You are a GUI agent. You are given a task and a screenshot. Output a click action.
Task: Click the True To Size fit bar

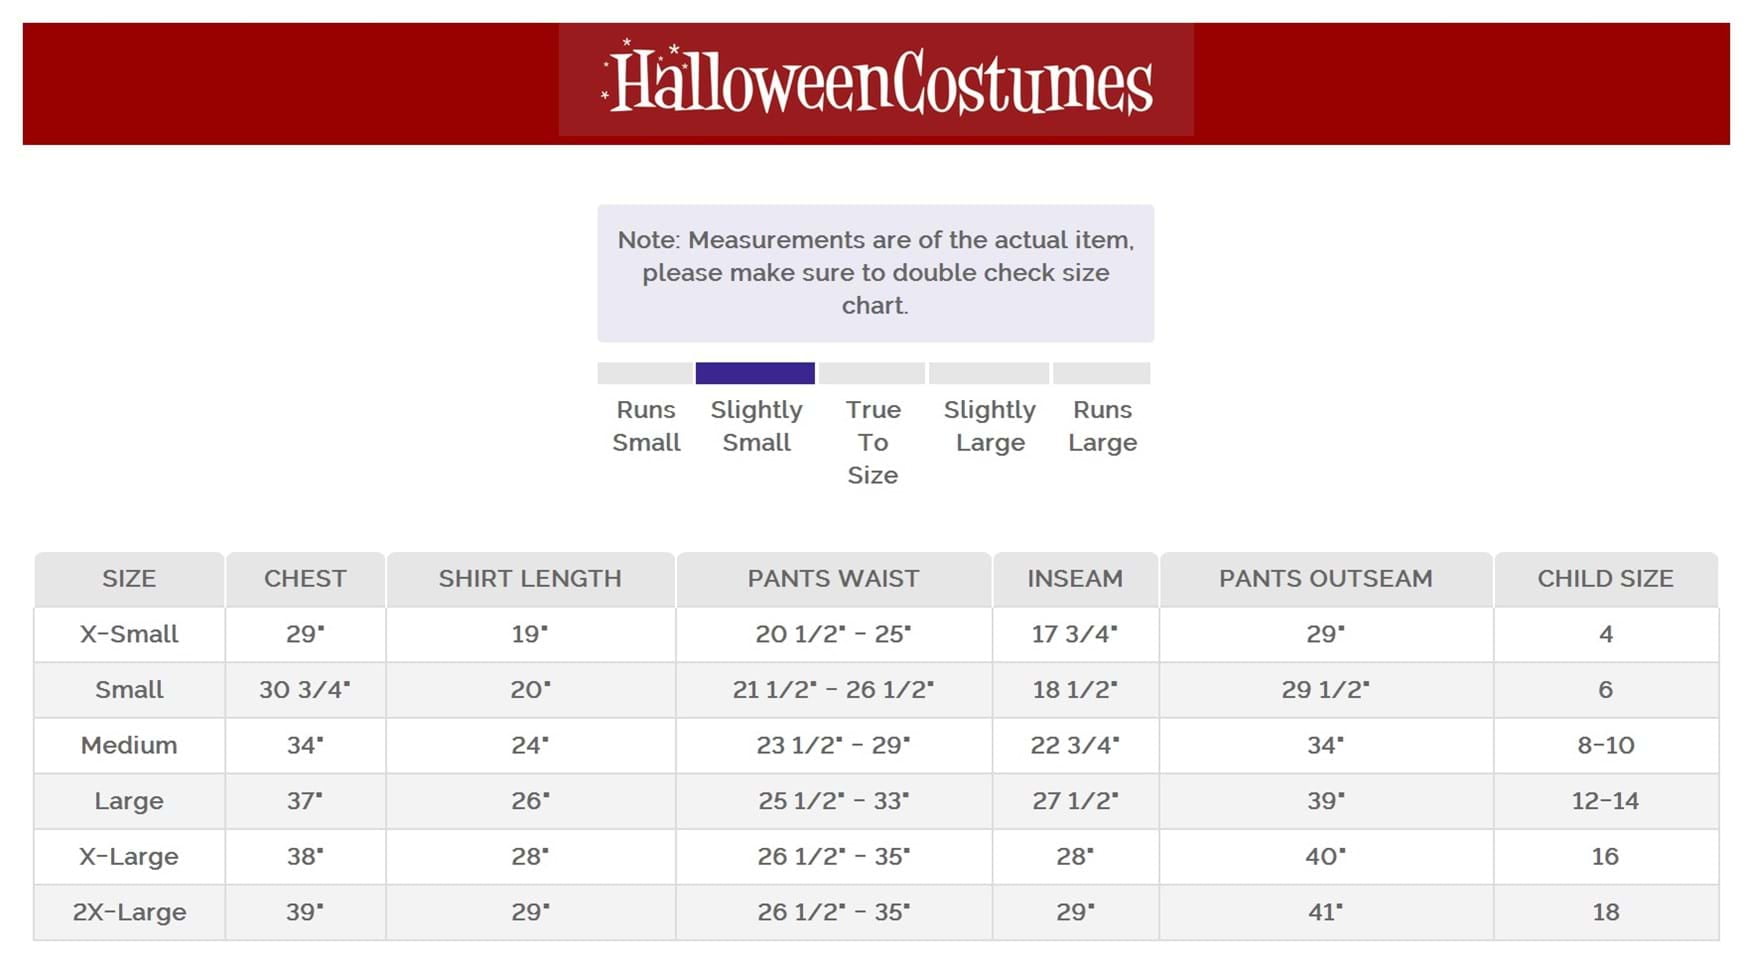coord(872,373)
